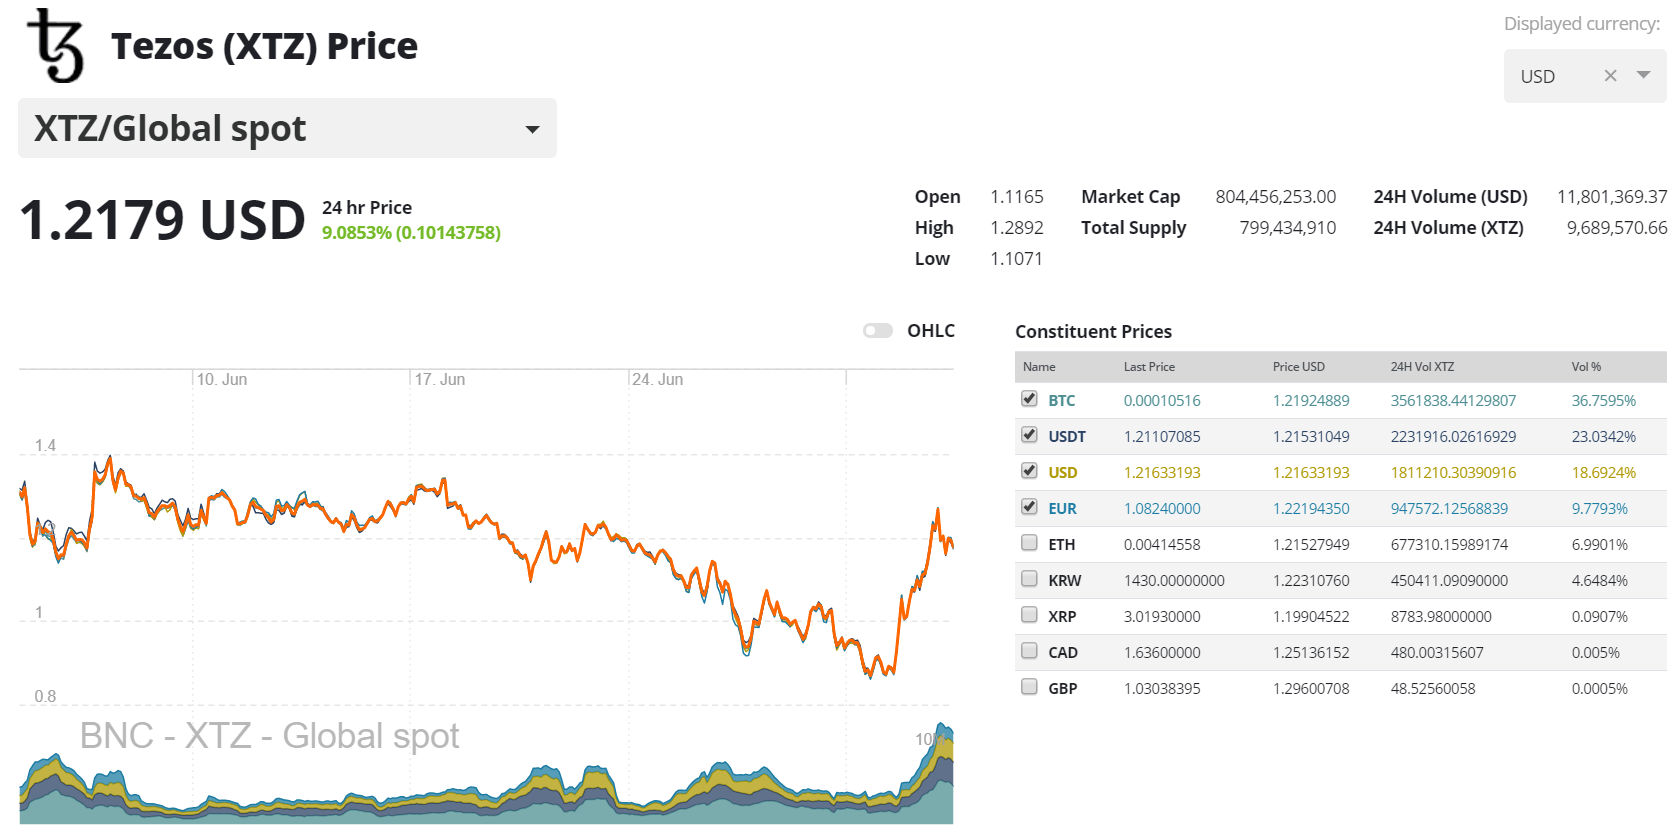This screenshot has height=835, width=1677.
Task: Clear the USD displayed currency selection
Action: 1610,76
